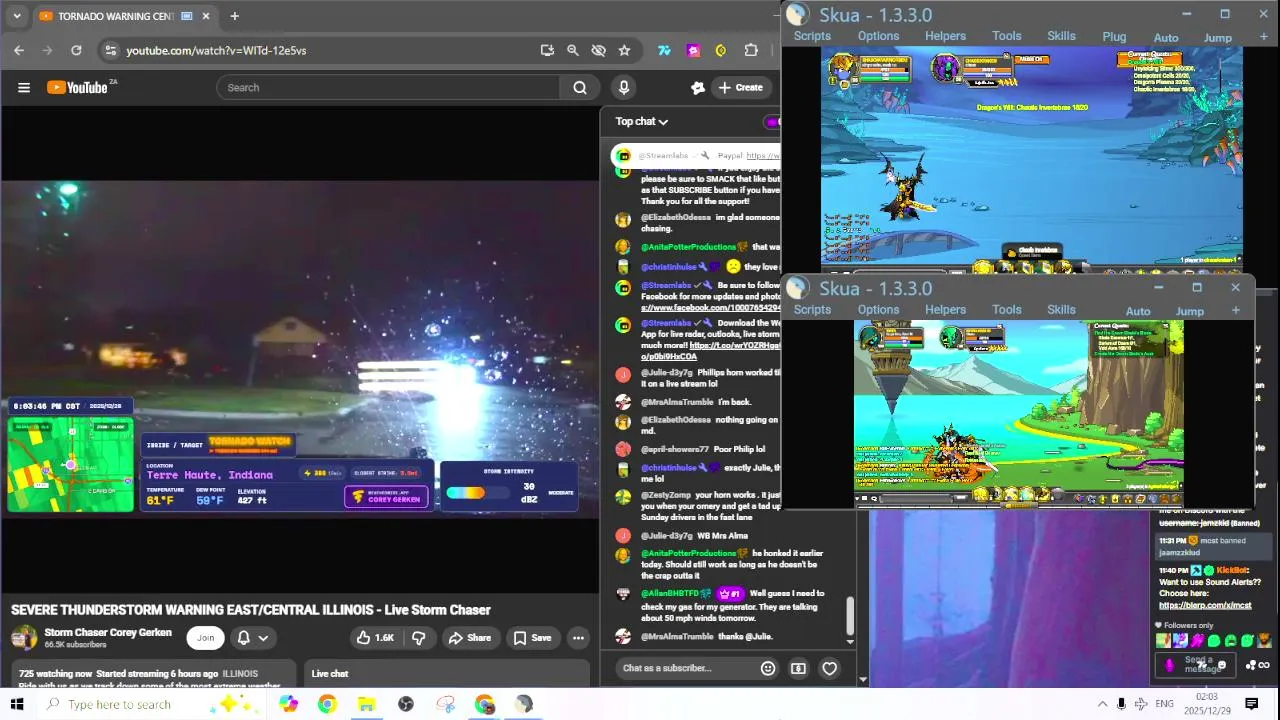Dislike the video with thumbs down

click(x=419, y=638)
